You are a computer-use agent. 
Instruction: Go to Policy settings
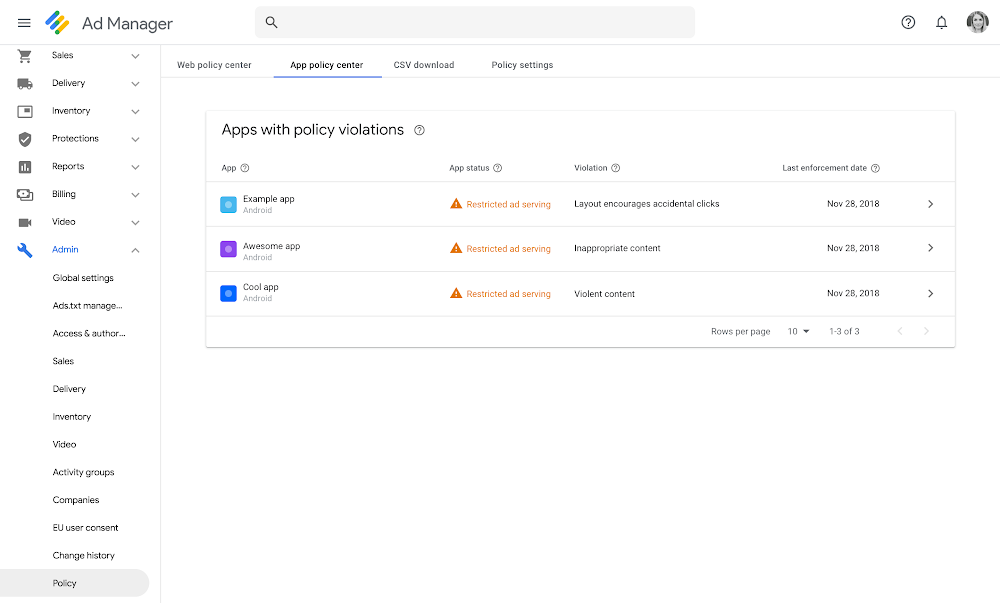point(521,64)
